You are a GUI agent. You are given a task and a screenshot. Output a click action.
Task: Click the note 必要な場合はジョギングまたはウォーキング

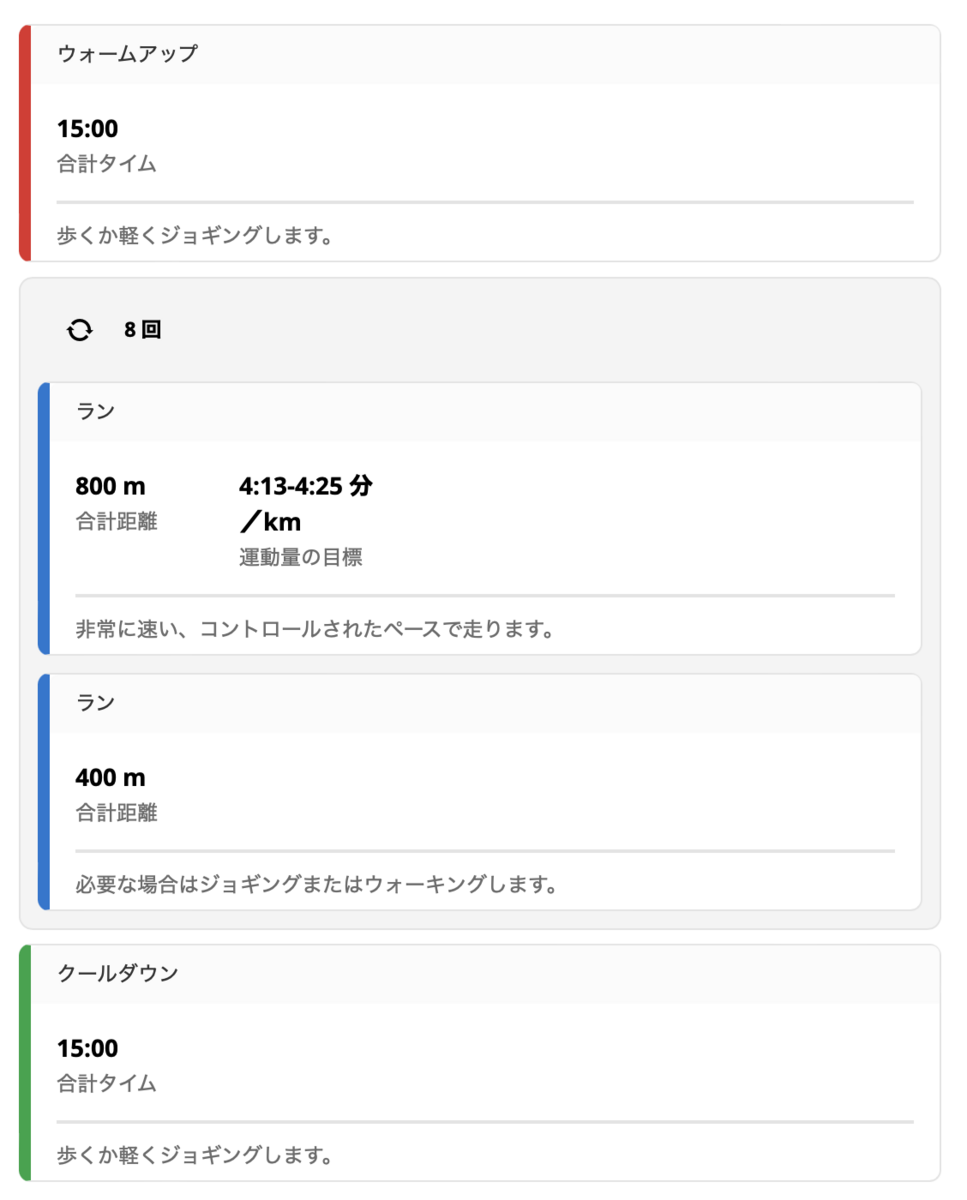click(316, 885)
